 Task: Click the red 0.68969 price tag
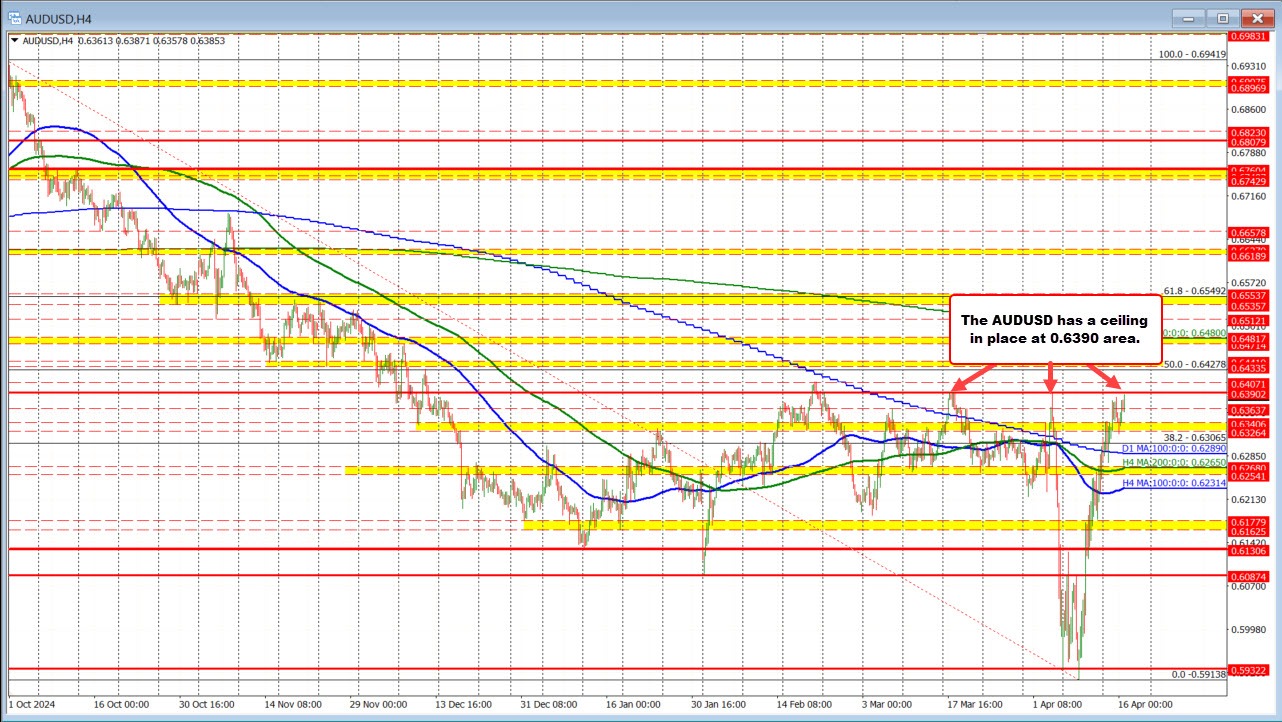(x=1250, y=89)
